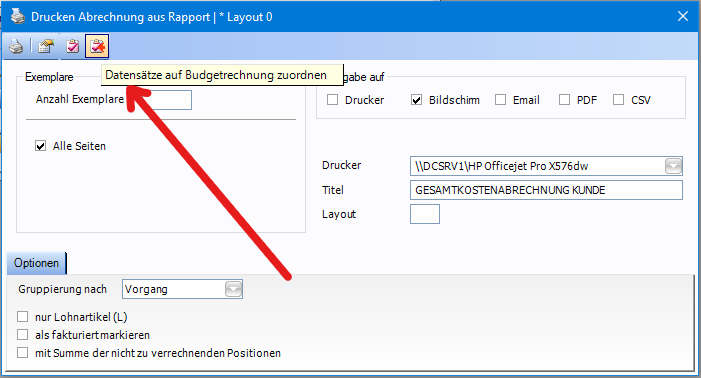This screenshot has width=701, height=378.
Task: Check mit Summe der nicht zu verrechnenden Positionen
Action: (22, 353)
